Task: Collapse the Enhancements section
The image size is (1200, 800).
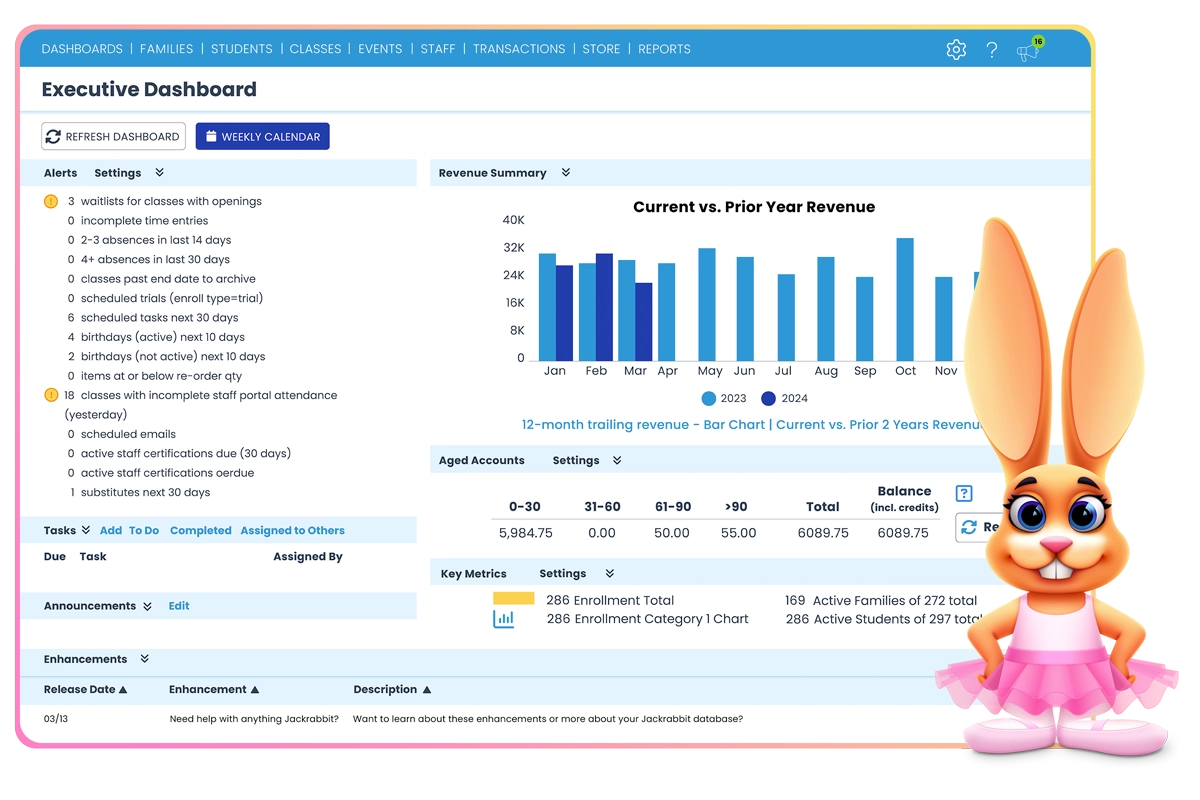Action: (146, 659)
